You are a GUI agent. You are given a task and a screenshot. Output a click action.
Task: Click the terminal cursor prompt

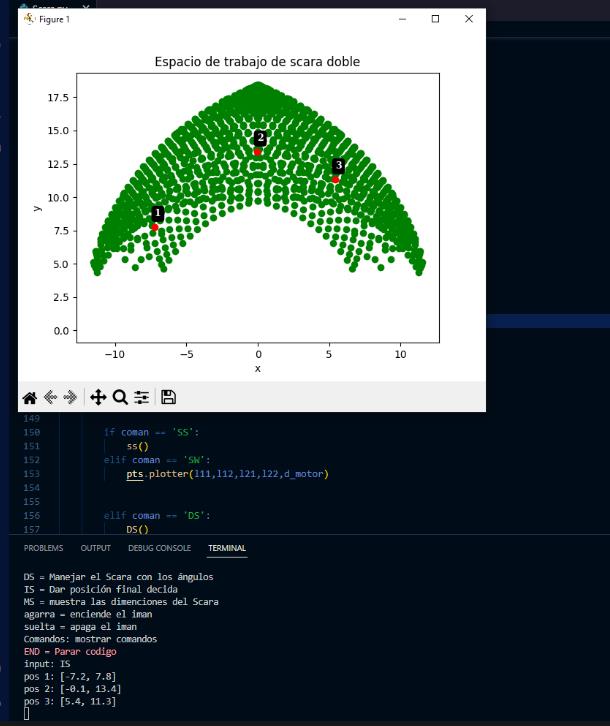coord(26,713)
